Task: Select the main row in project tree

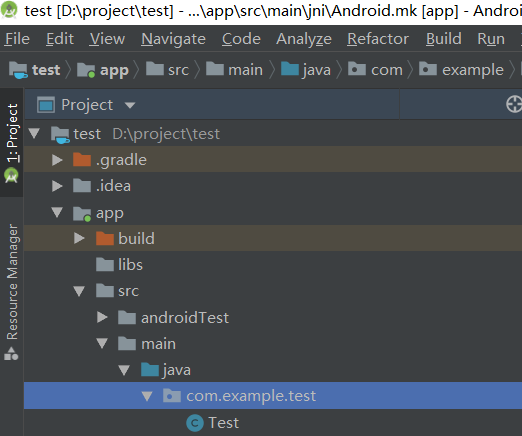Action: click(x=273, y=343)
